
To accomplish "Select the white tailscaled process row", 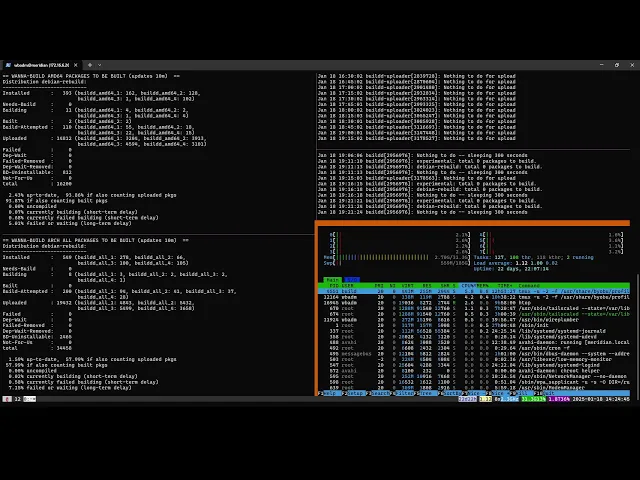I will click(474, 308).
